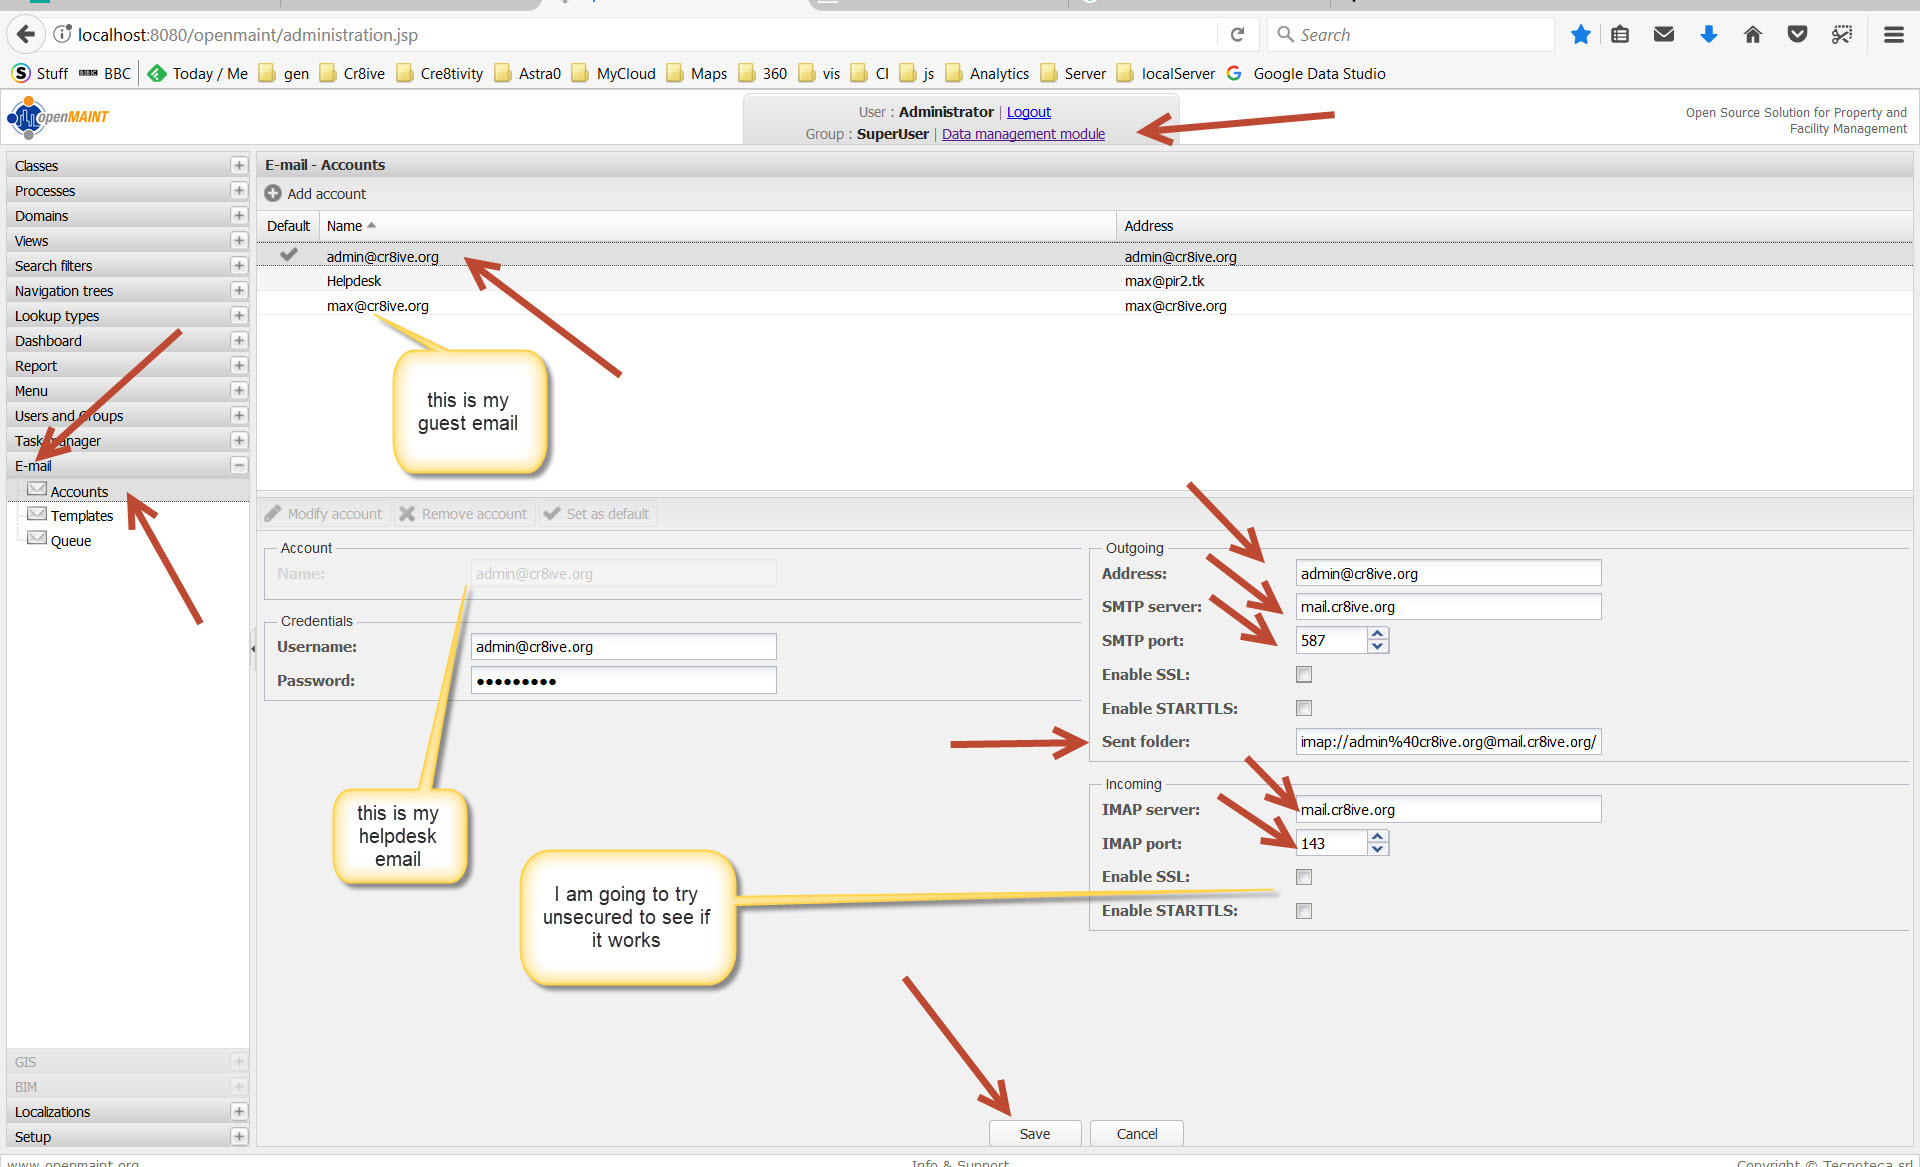
Task: Expand the Users and Groups section
Action: click(238, 415)
